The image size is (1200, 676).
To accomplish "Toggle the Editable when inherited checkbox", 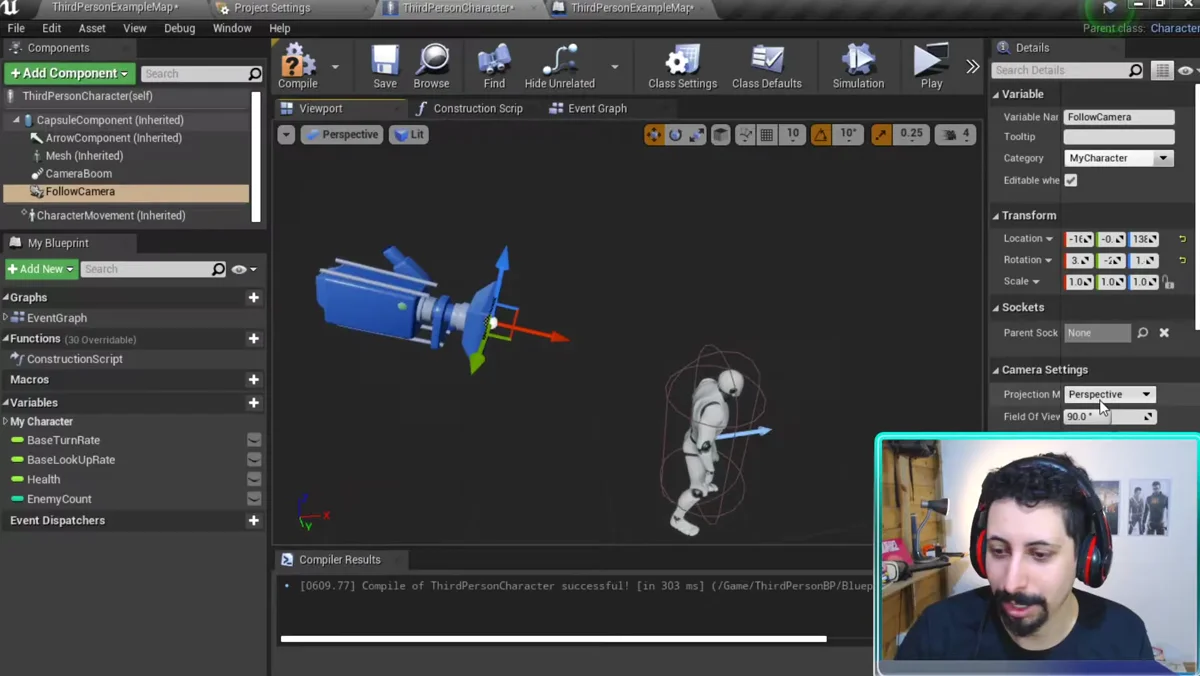I will [x=1071, y=180].
